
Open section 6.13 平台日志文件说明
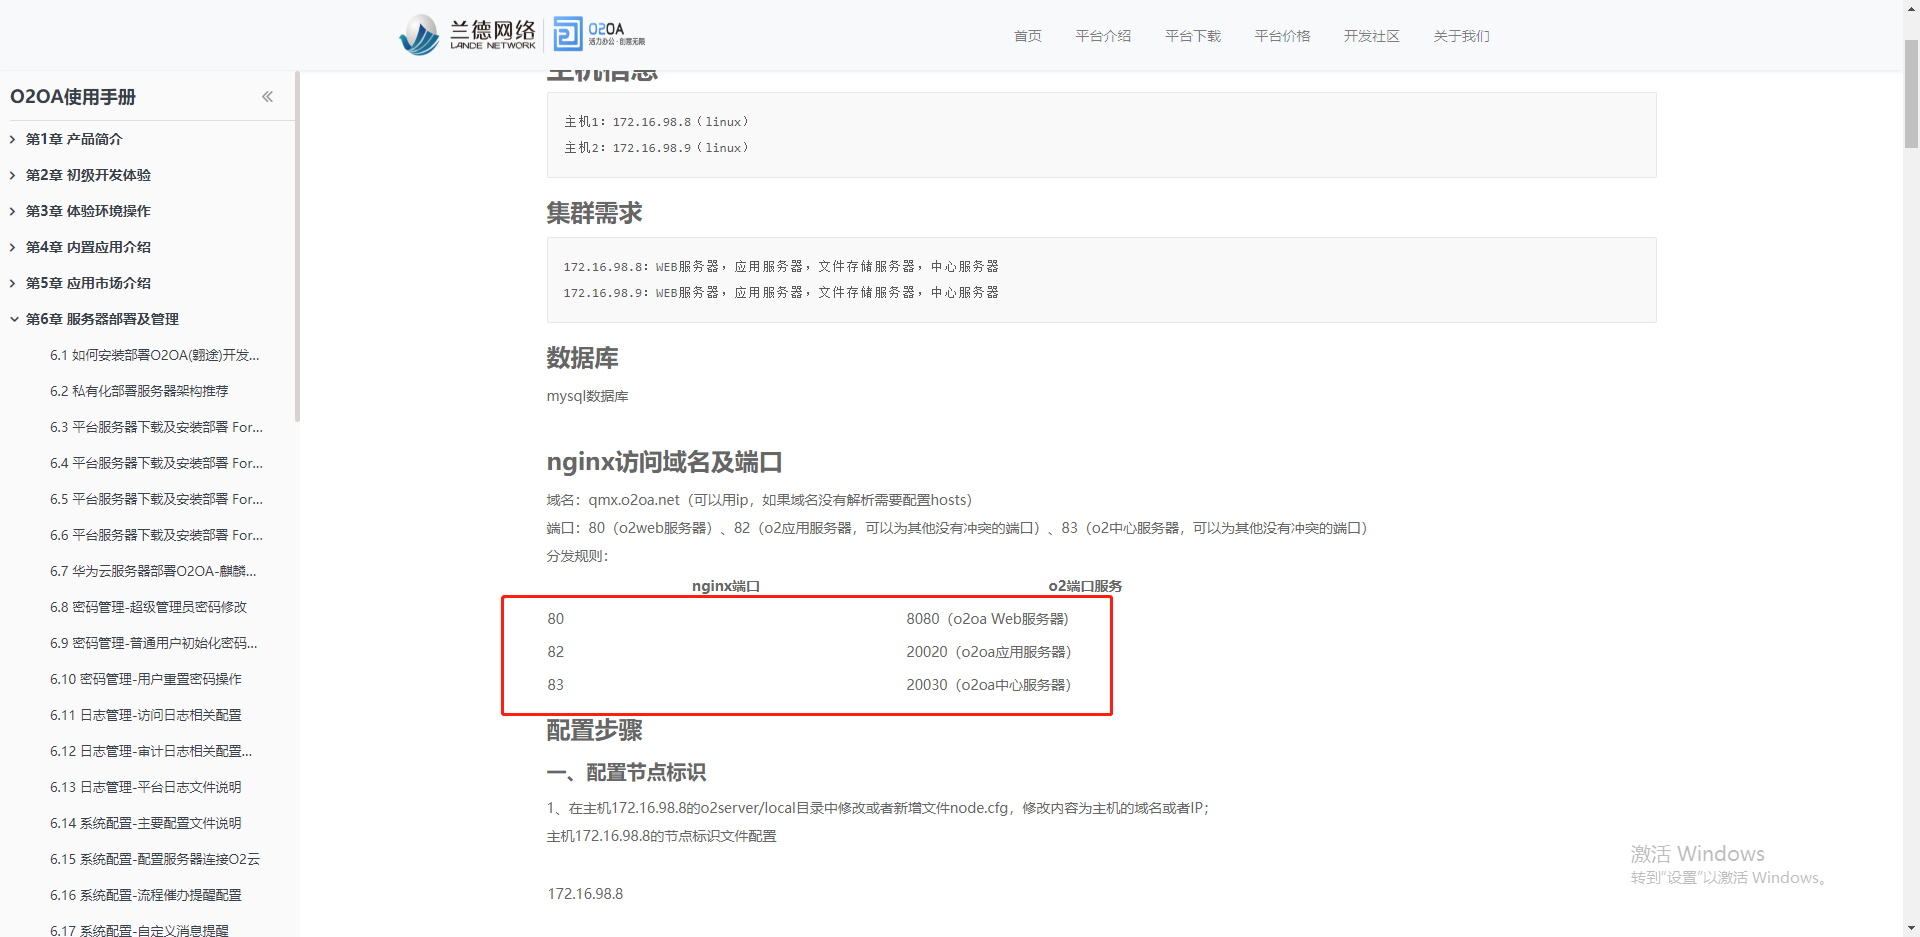(x=146, y=787)
